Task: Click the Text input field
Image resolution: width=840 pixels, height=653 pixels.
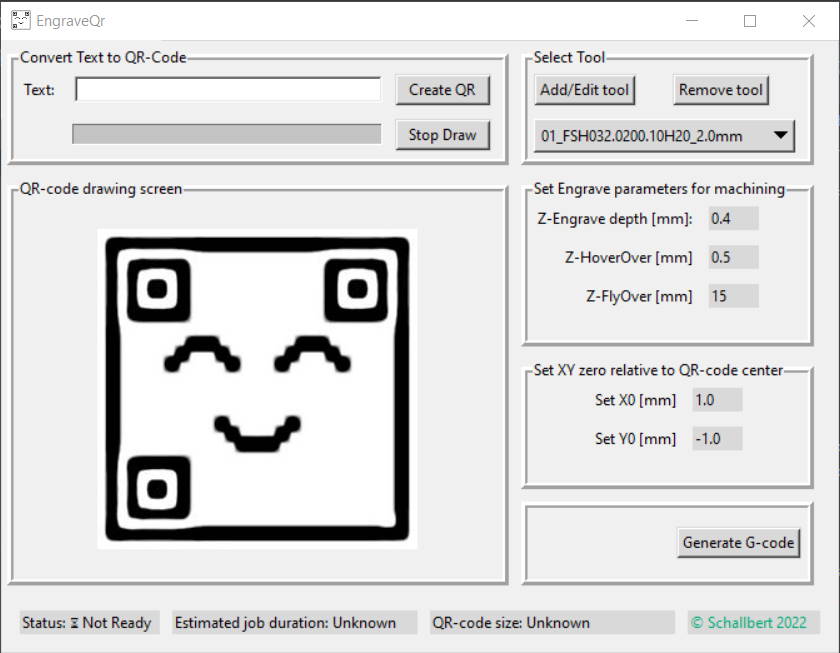Action: pos(228,89)
